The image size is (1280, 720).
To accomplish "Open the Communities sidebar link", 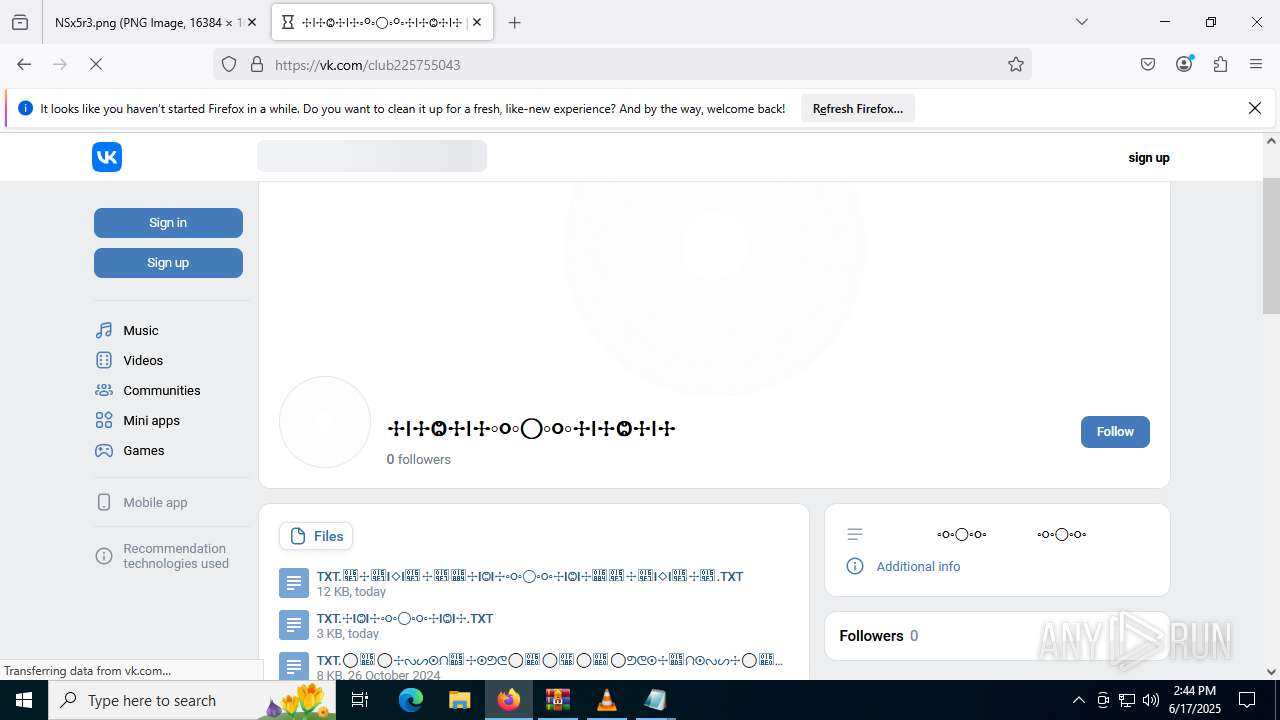I will click(162, 390).
